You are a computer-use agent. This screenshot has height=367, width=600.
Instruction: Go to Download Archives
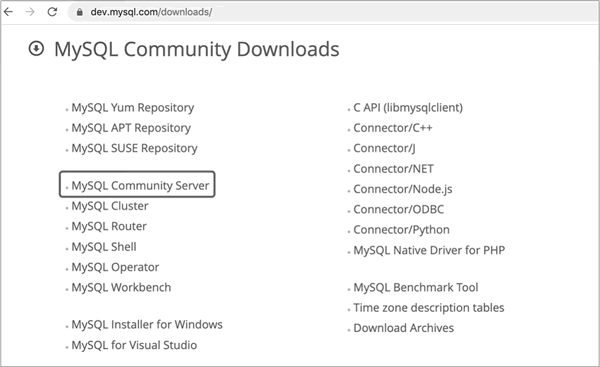(x=404, y=328)
